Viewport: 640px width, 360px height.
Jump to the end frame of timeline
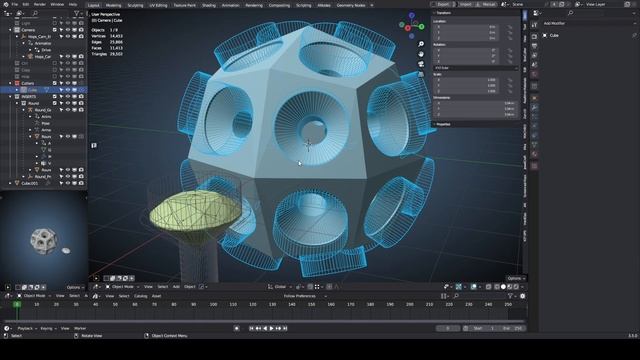[285, 328]
